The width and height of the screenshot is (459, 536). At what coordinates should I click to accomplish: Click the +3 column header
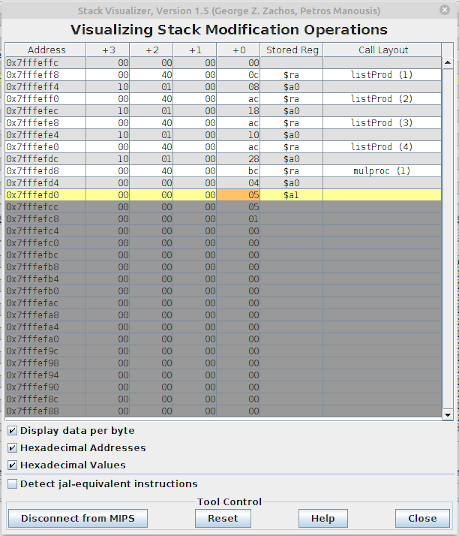pos(108,50)
